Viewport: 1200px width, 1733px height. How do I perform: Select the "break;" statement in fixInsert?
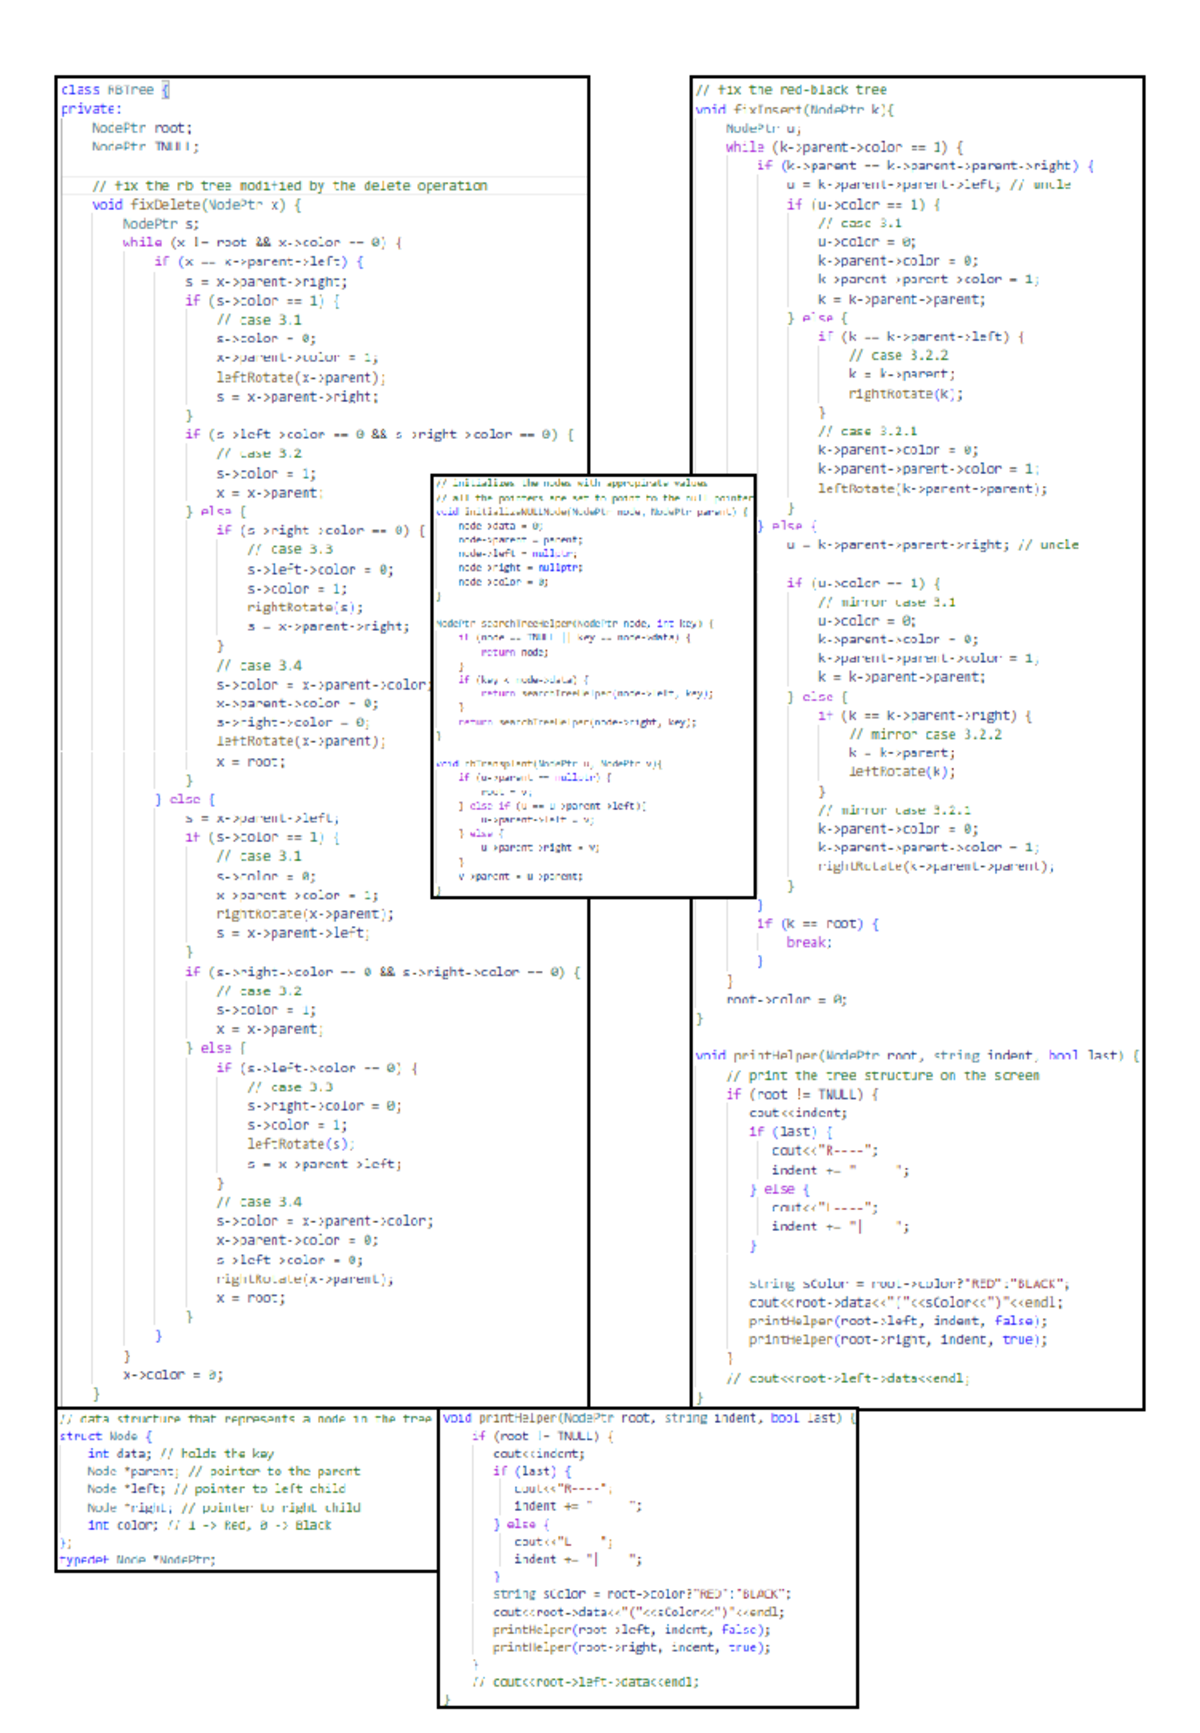tap(808, 942)
